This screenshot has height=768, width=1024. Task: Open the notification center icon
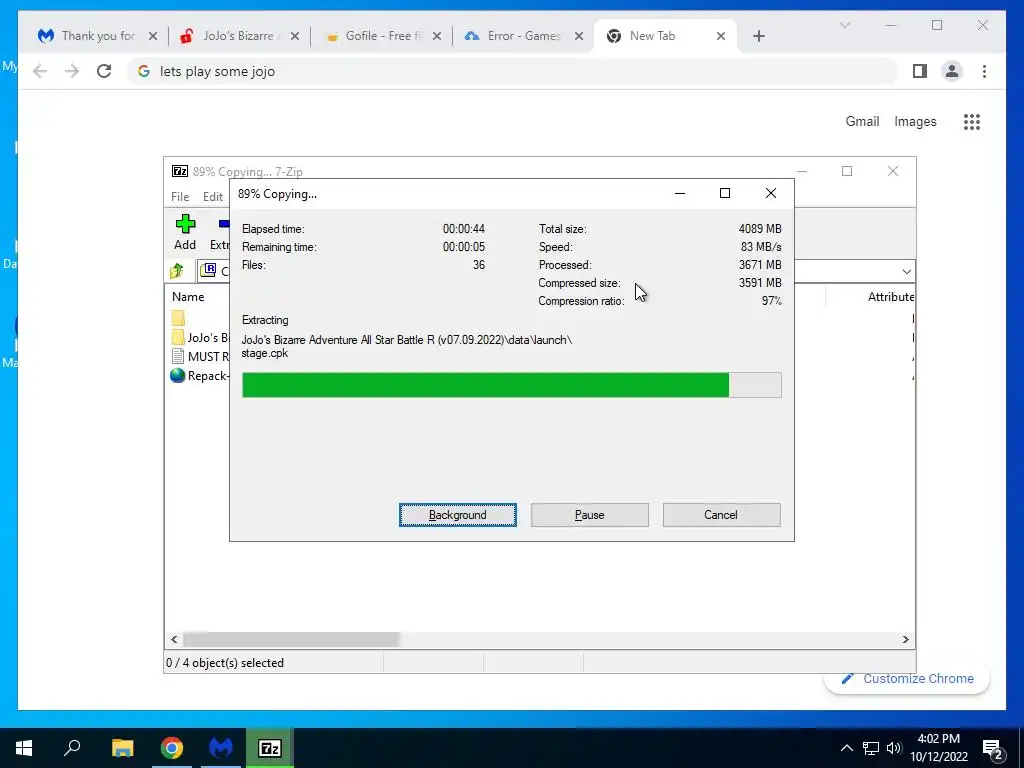coord(993,749)
